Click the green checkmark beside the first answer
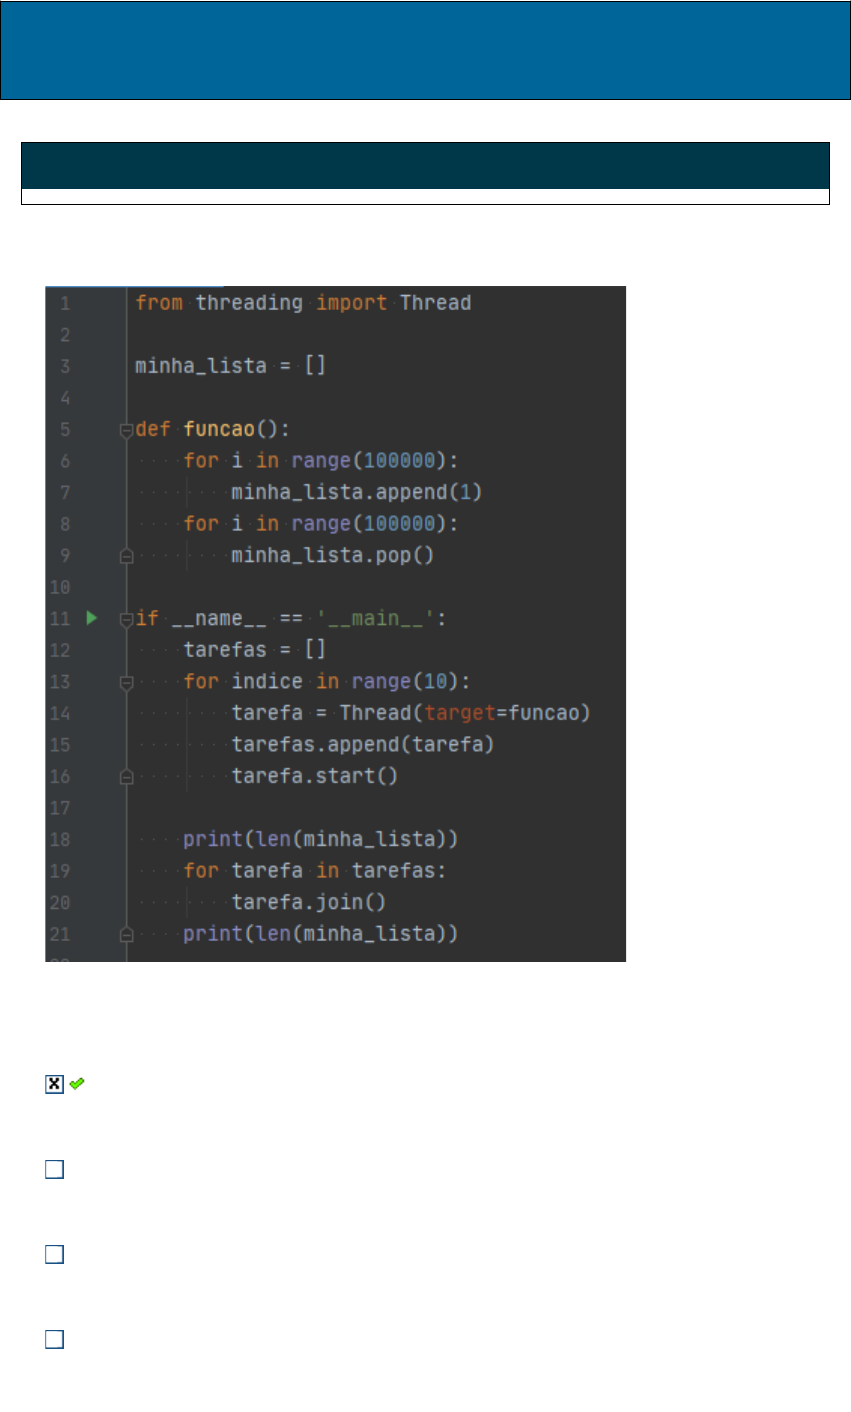 77,1083
